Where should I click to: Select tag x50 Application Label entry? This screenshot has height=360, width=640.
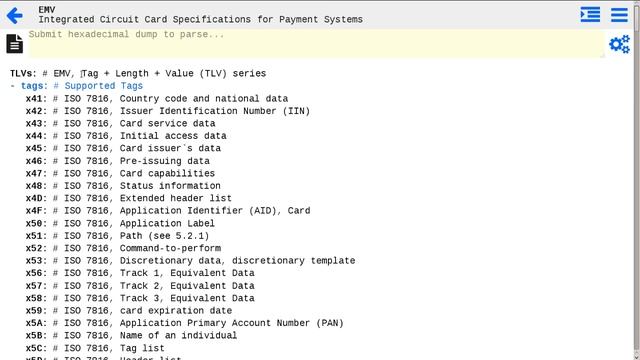[120, 224]
